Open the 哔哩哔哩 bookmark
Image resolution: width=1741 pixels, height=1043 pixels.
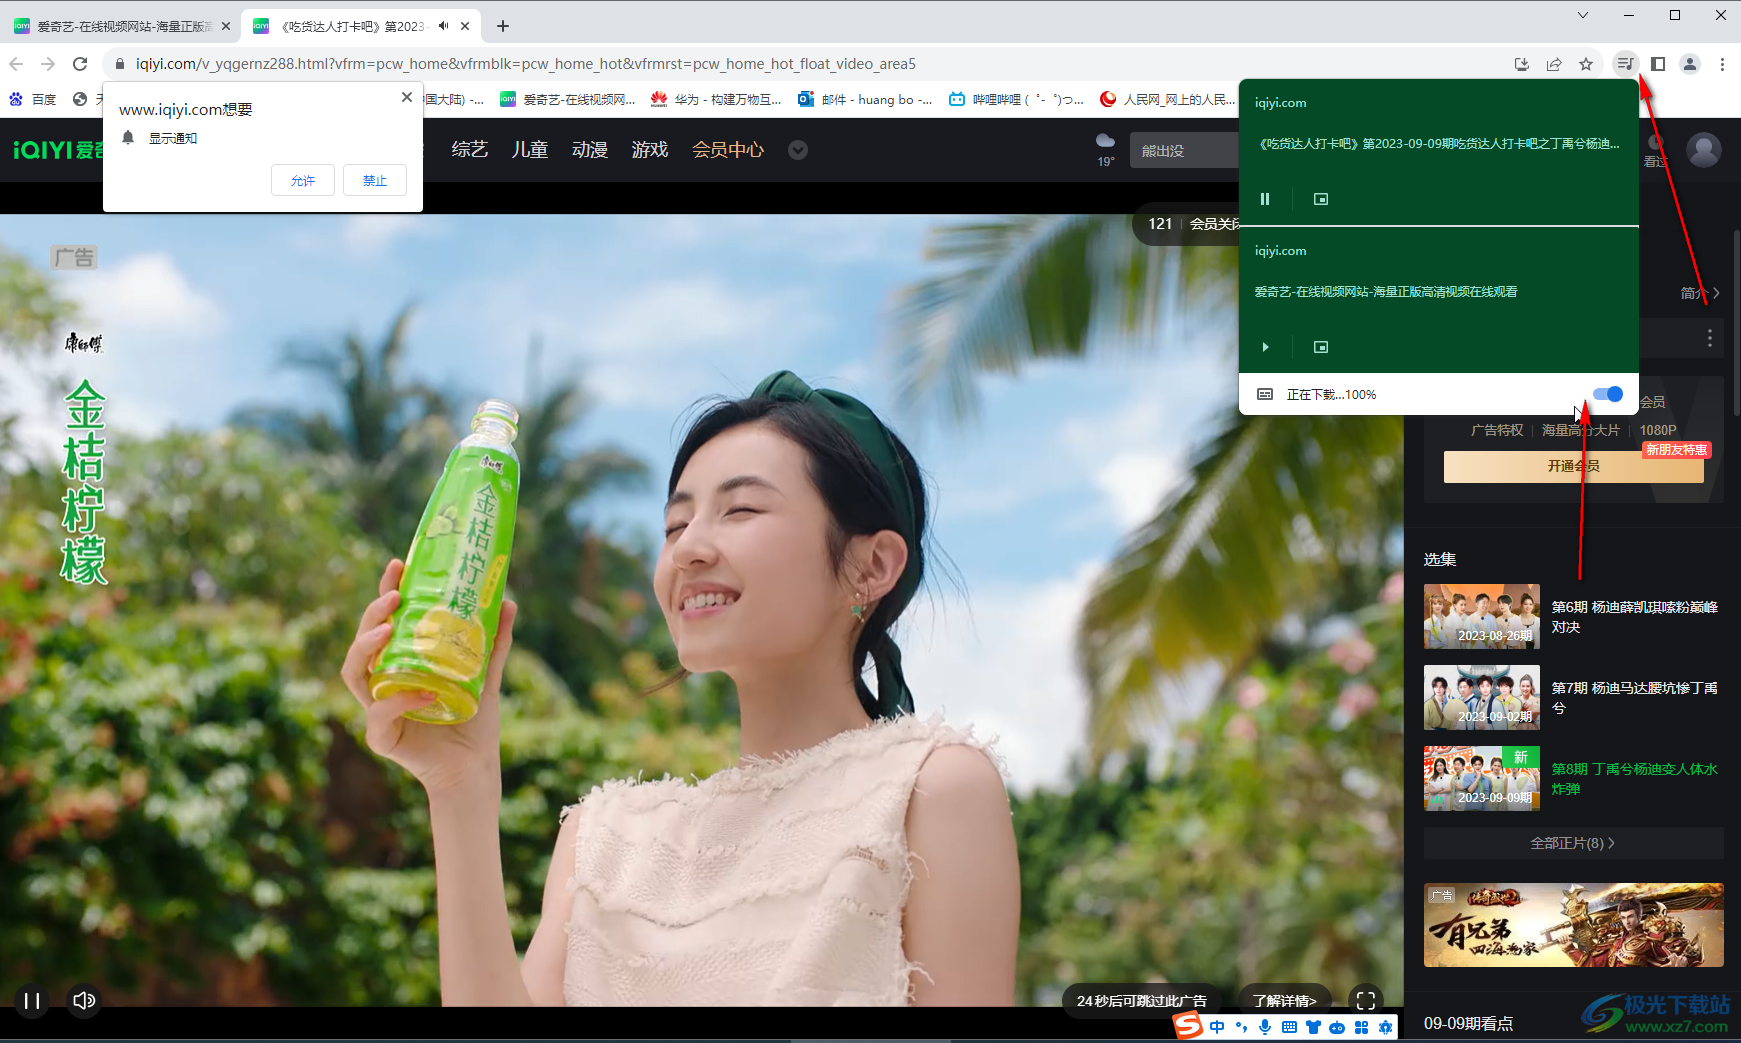[1016, 99]
